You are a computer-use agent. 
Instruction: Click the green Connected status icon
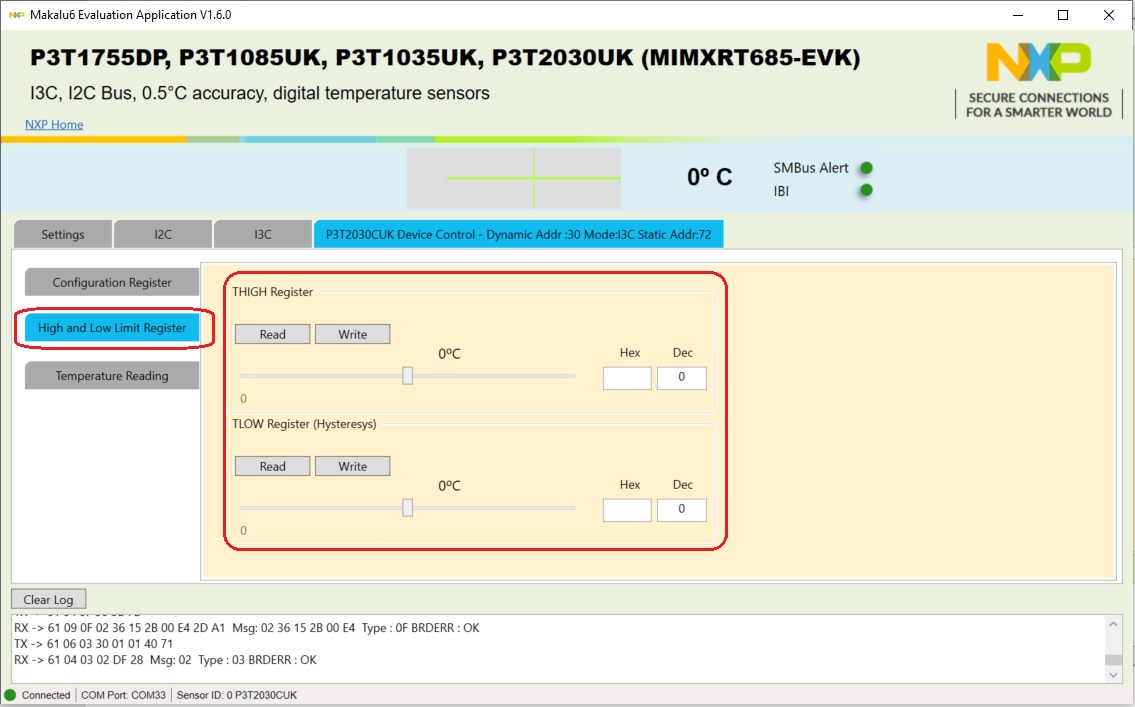[11, 695]
